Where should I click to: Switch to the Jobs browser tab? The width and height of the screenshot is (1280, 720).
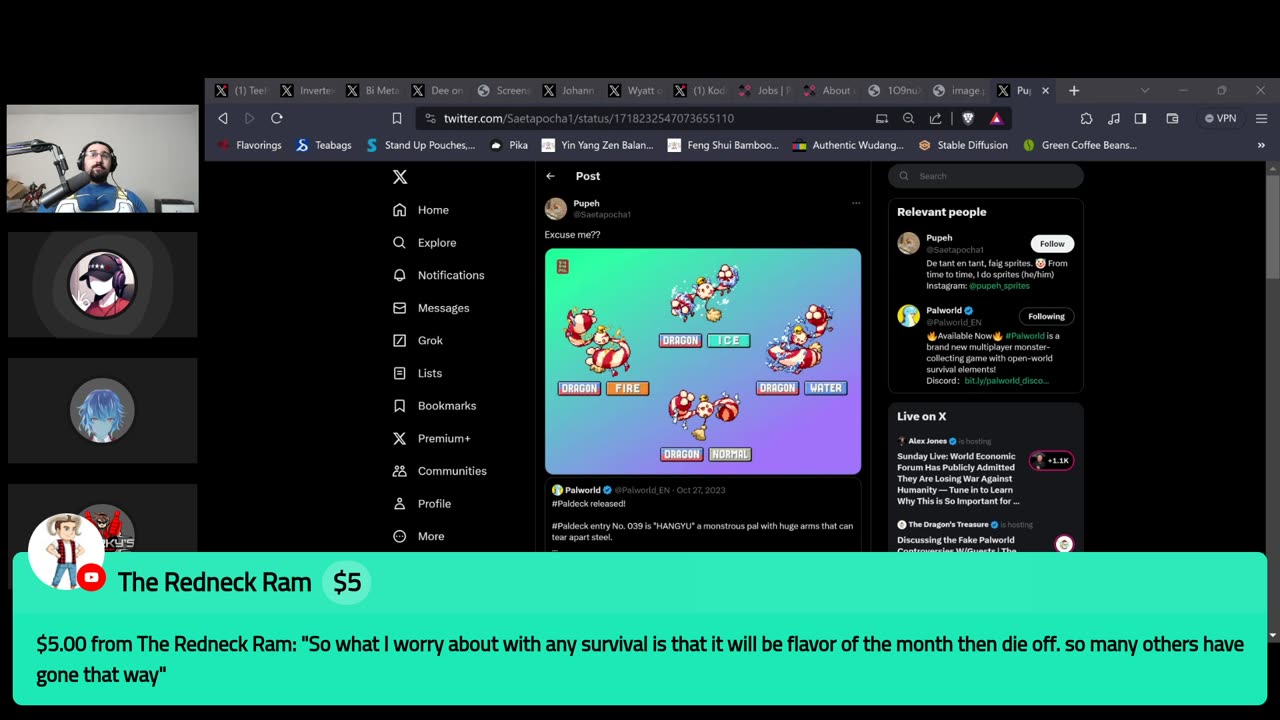(x=765, y=90)
